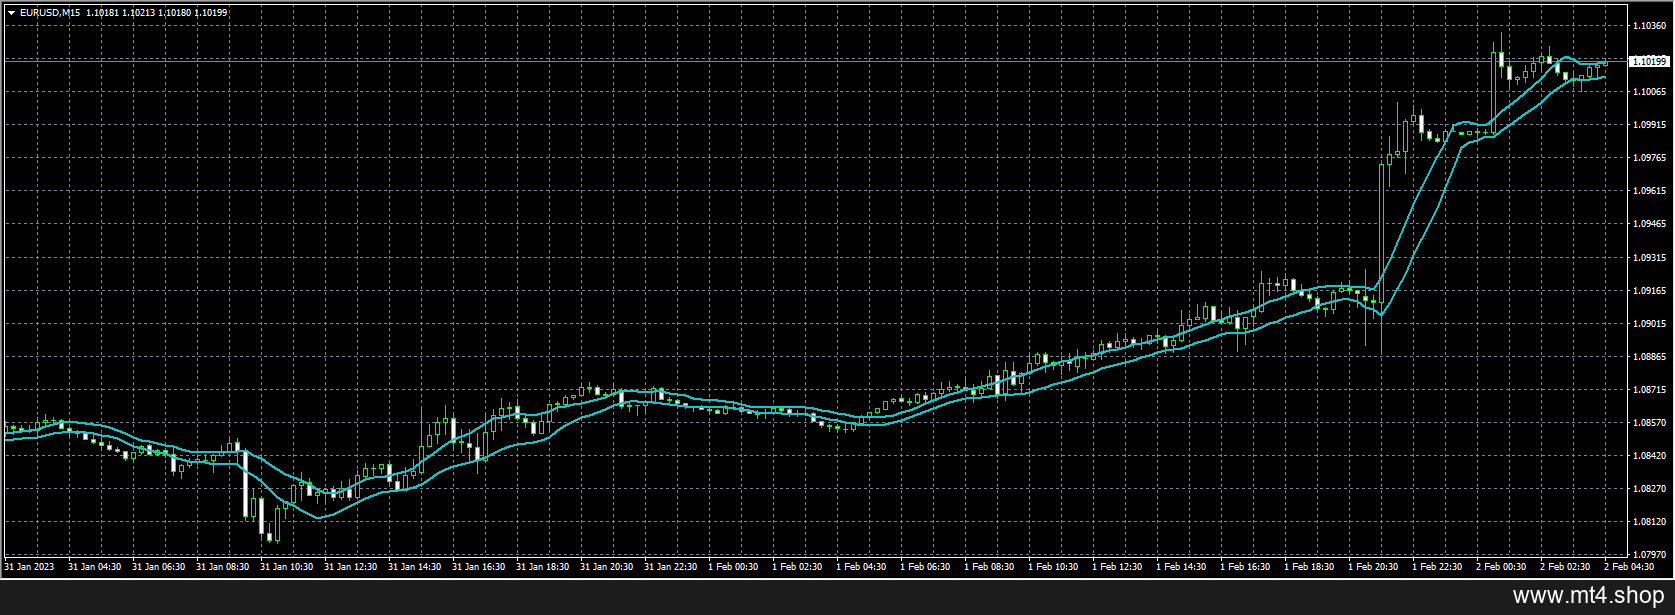Click the 31 Jan 2023 date label

coord(29,567)
